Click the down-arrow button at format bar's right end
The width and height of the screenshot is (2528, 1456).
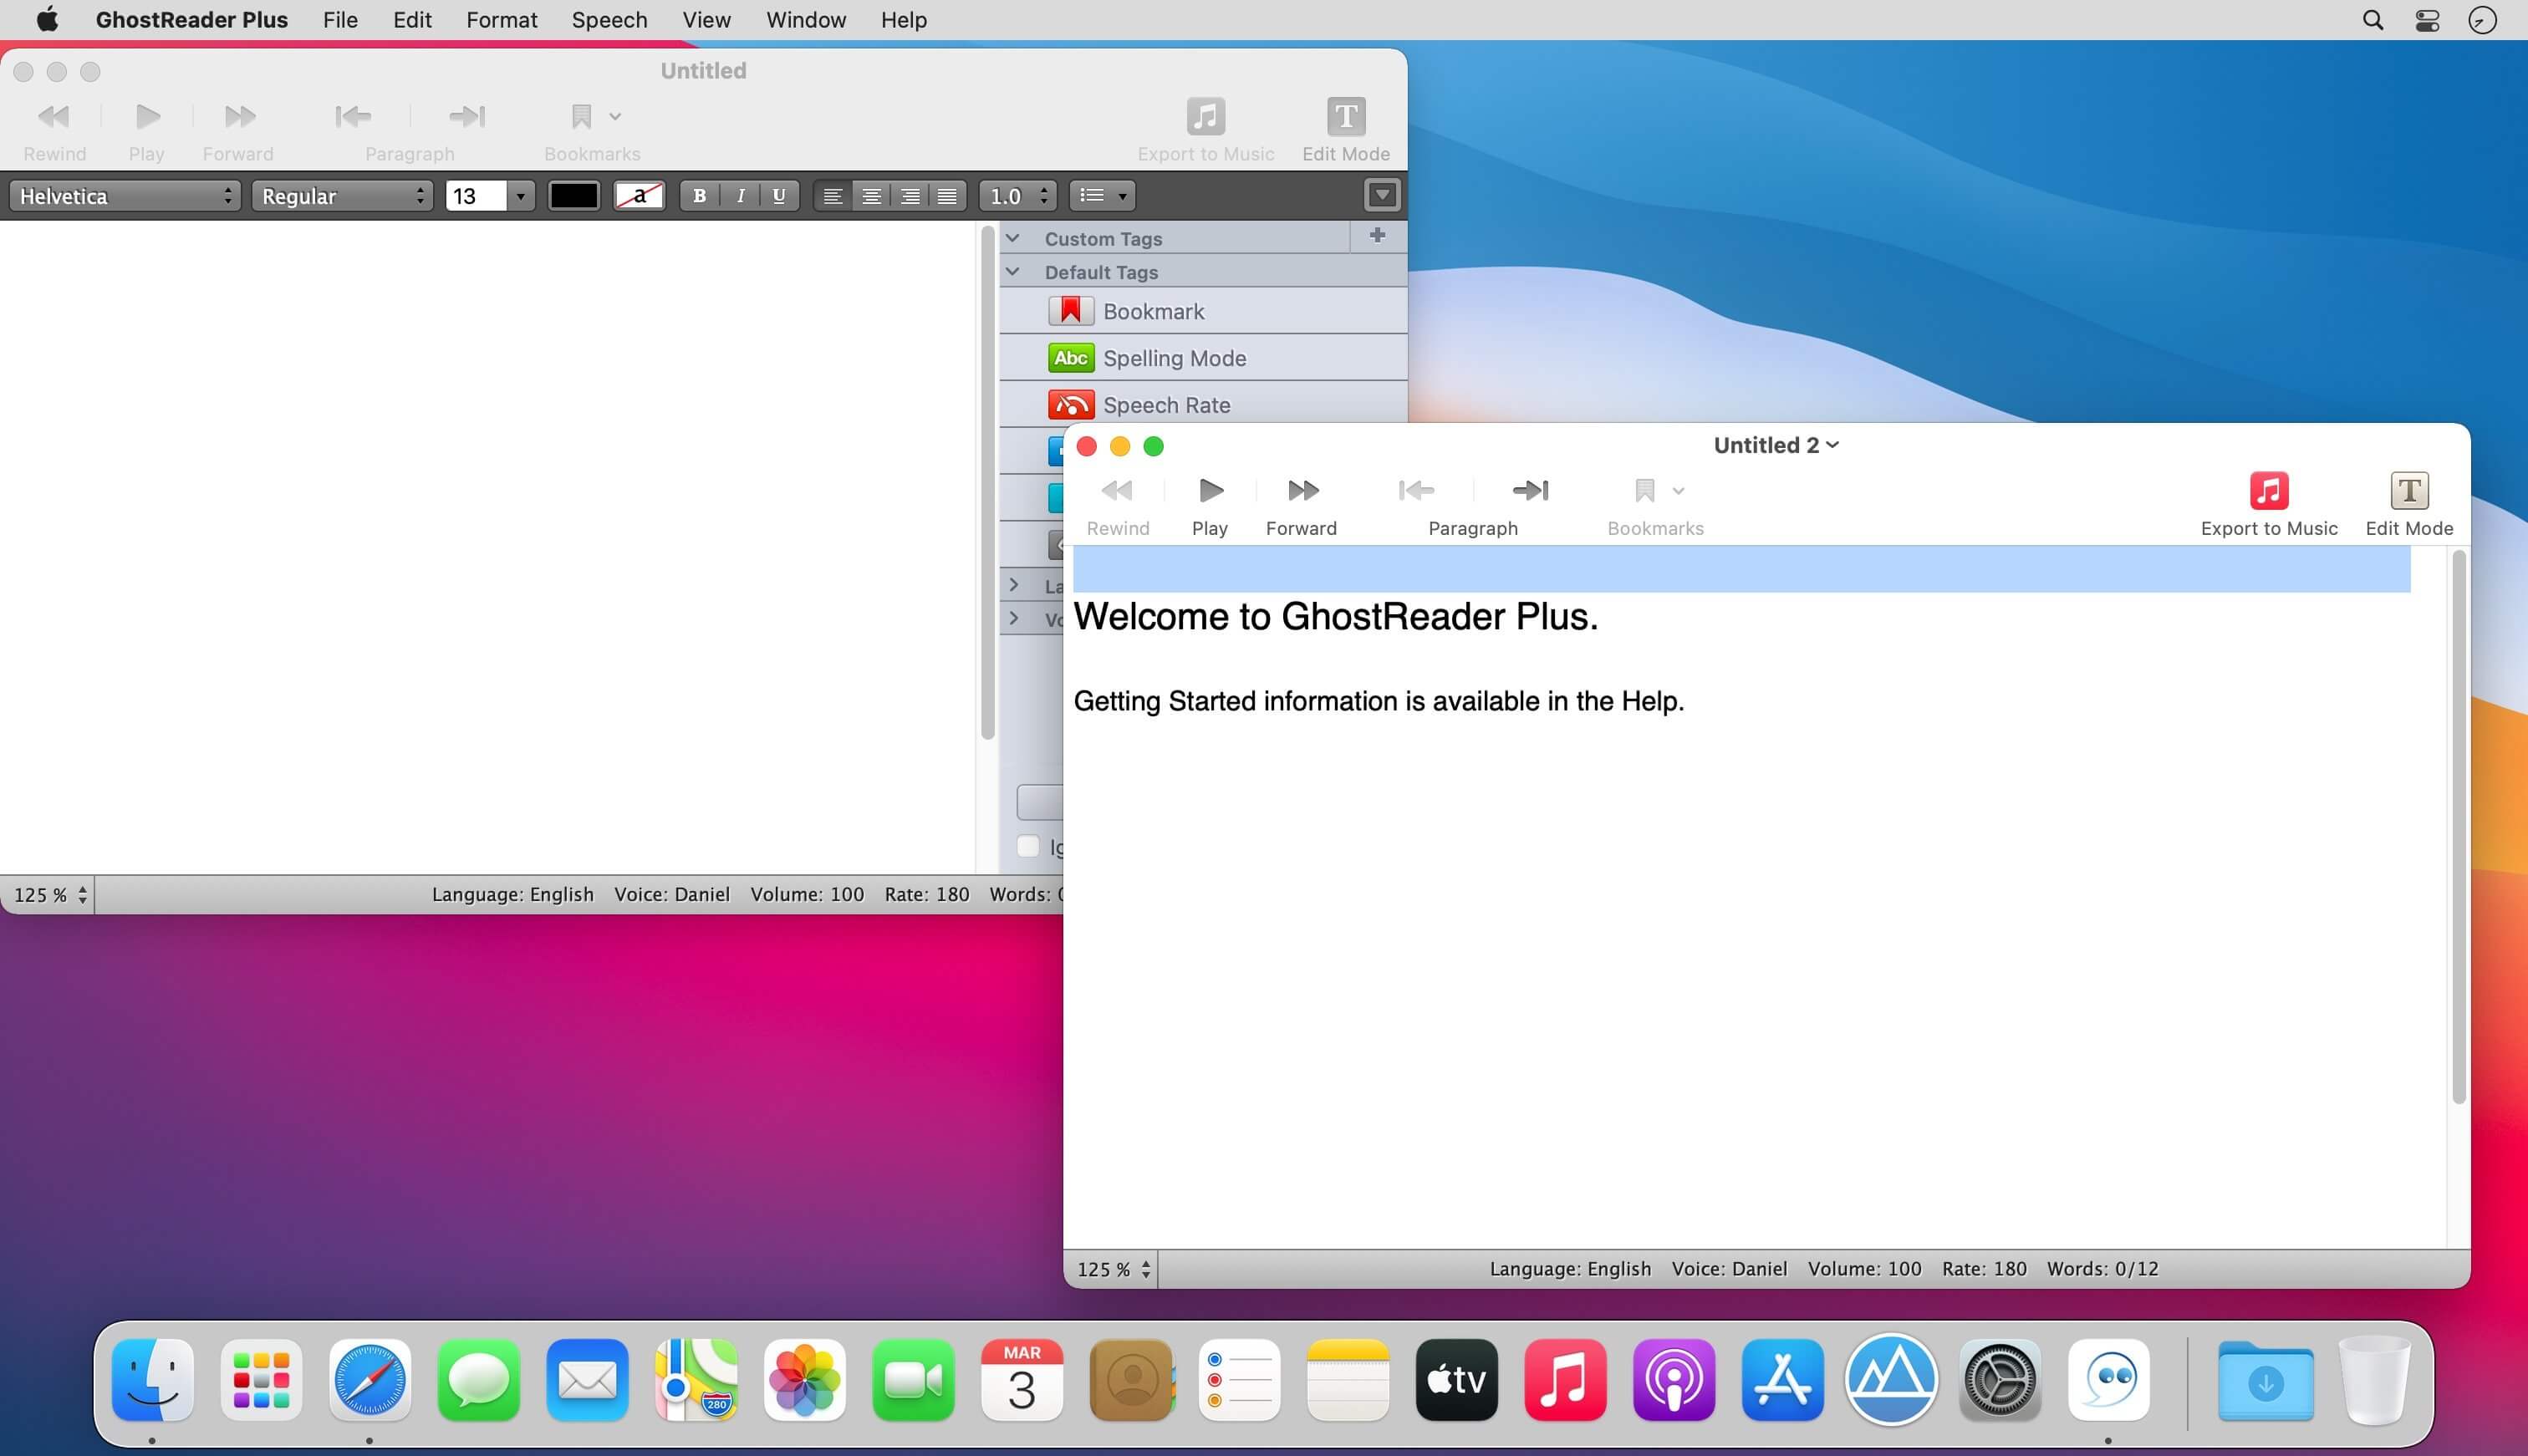click(1382, 195)
